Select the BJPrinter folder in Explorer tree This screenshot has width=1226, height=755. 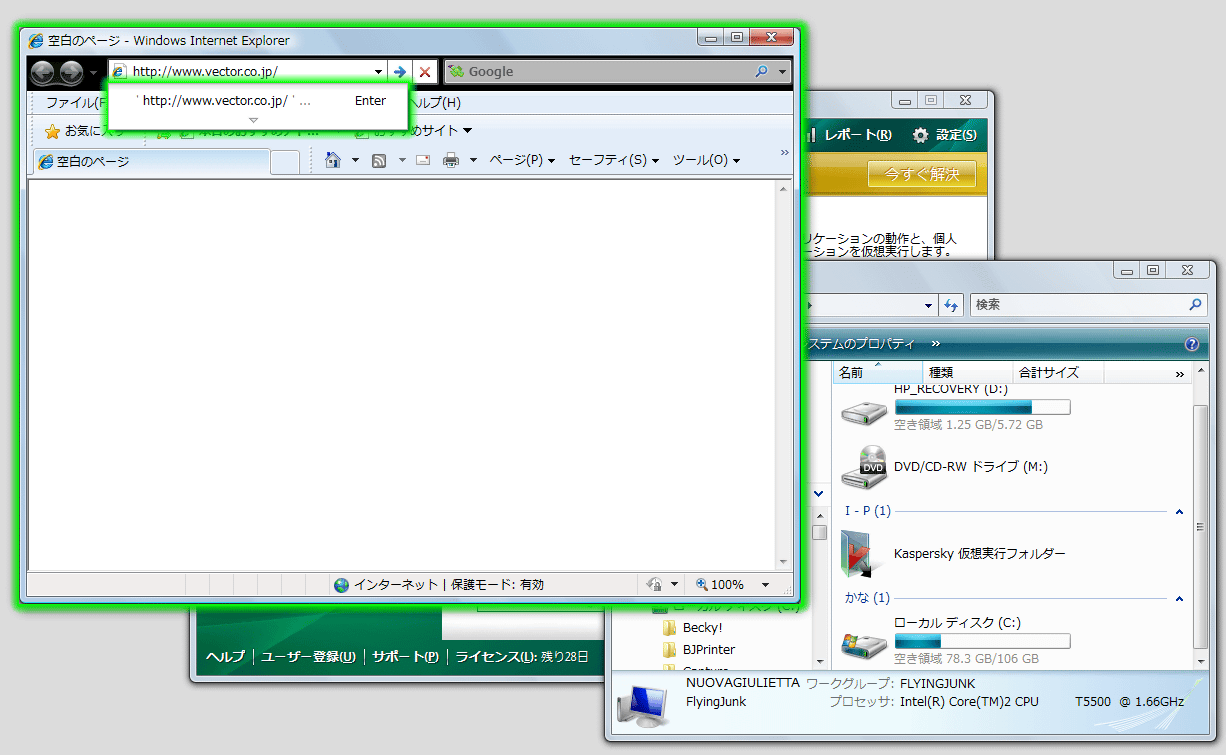(x=699, y=650)
